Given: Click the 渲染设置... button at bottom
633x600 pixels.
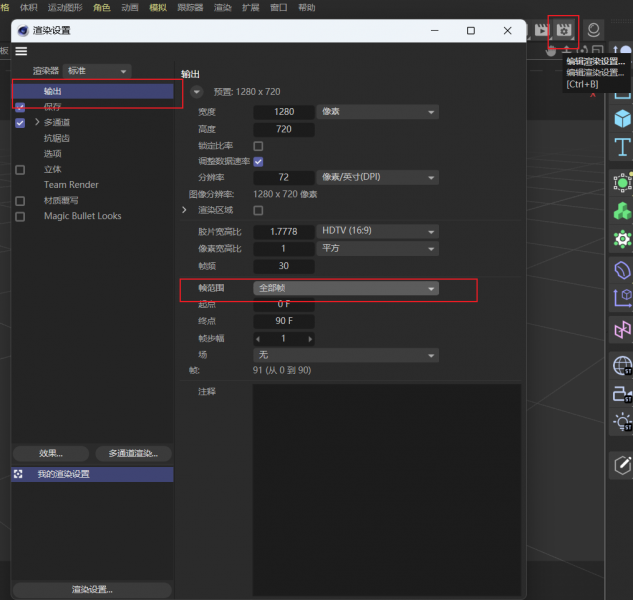Looking at the screenshot, I should point(92,590).
